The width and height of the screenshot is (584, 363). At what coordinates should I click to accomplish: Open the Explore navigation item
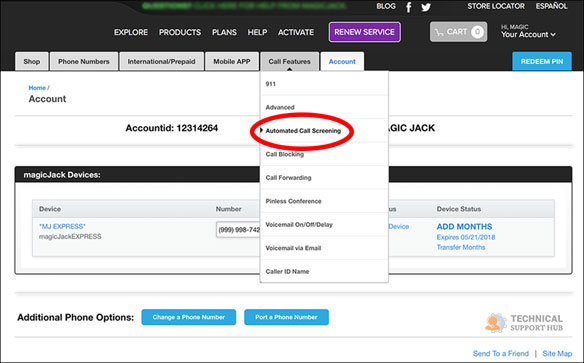click(131, 32)
